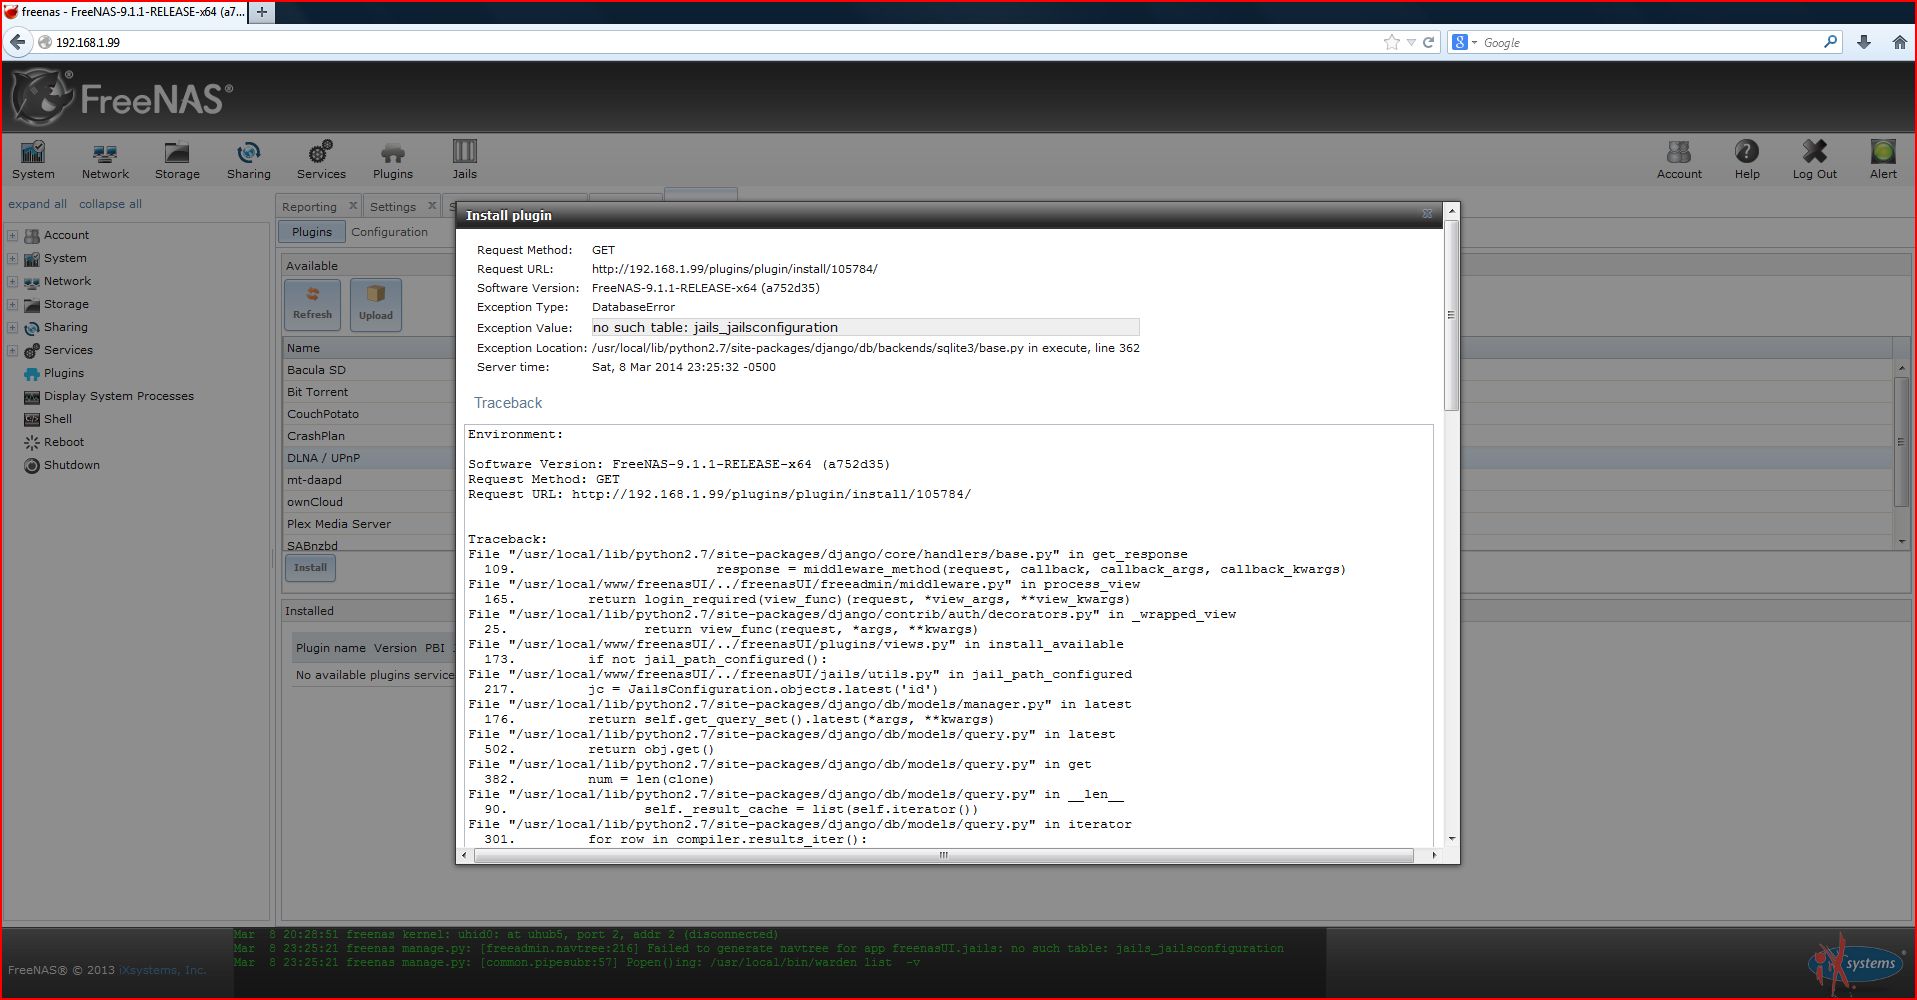Click the exception value text field
Screen dimensions: 1917x1000
[865, 327]
